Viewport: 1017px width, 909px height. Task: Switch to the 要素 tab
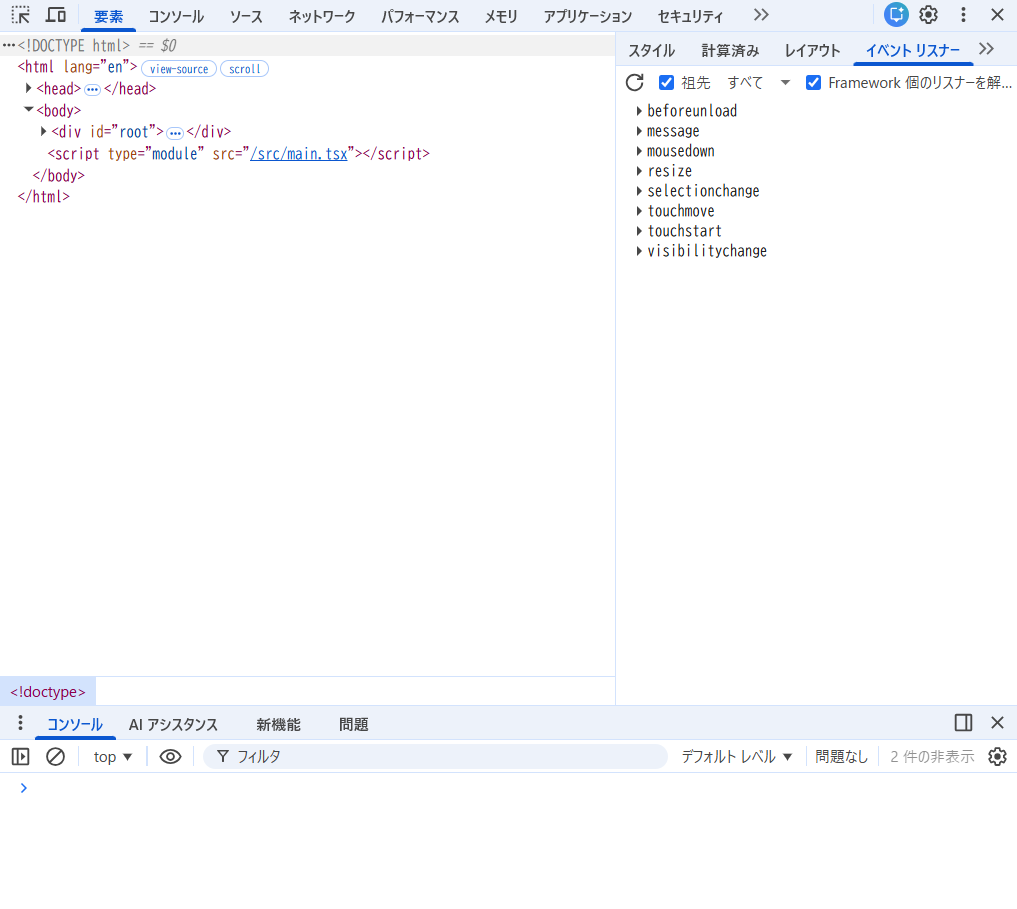(x=108, y=16)
